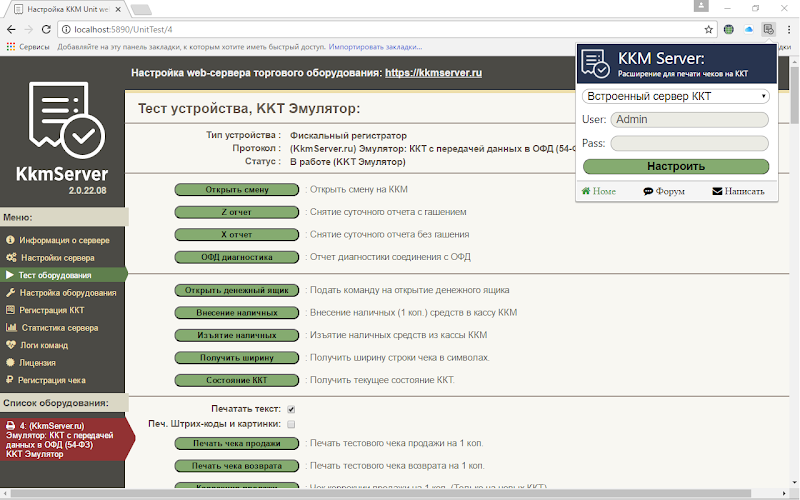Open Сервисы apps shortcut

(x=28, y=47)
